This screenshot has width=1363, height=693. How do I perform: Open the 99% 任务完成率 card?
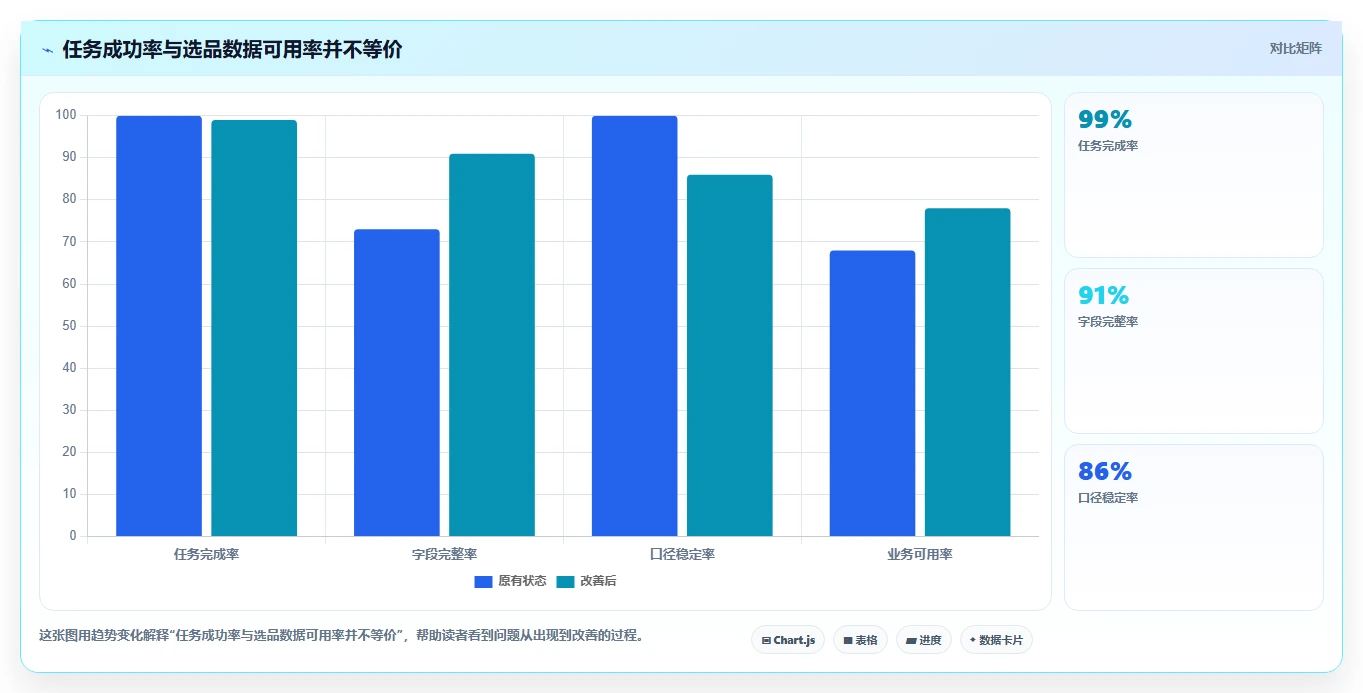click(x=1194, y=175)
